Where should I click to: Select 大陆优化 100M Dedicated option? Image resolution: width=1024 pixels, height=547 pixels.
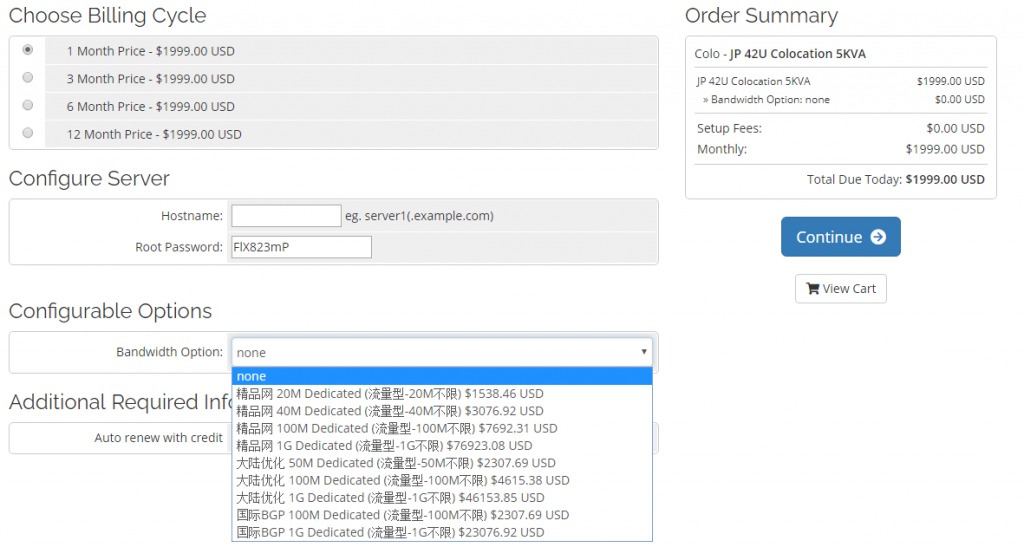[402, 480]
